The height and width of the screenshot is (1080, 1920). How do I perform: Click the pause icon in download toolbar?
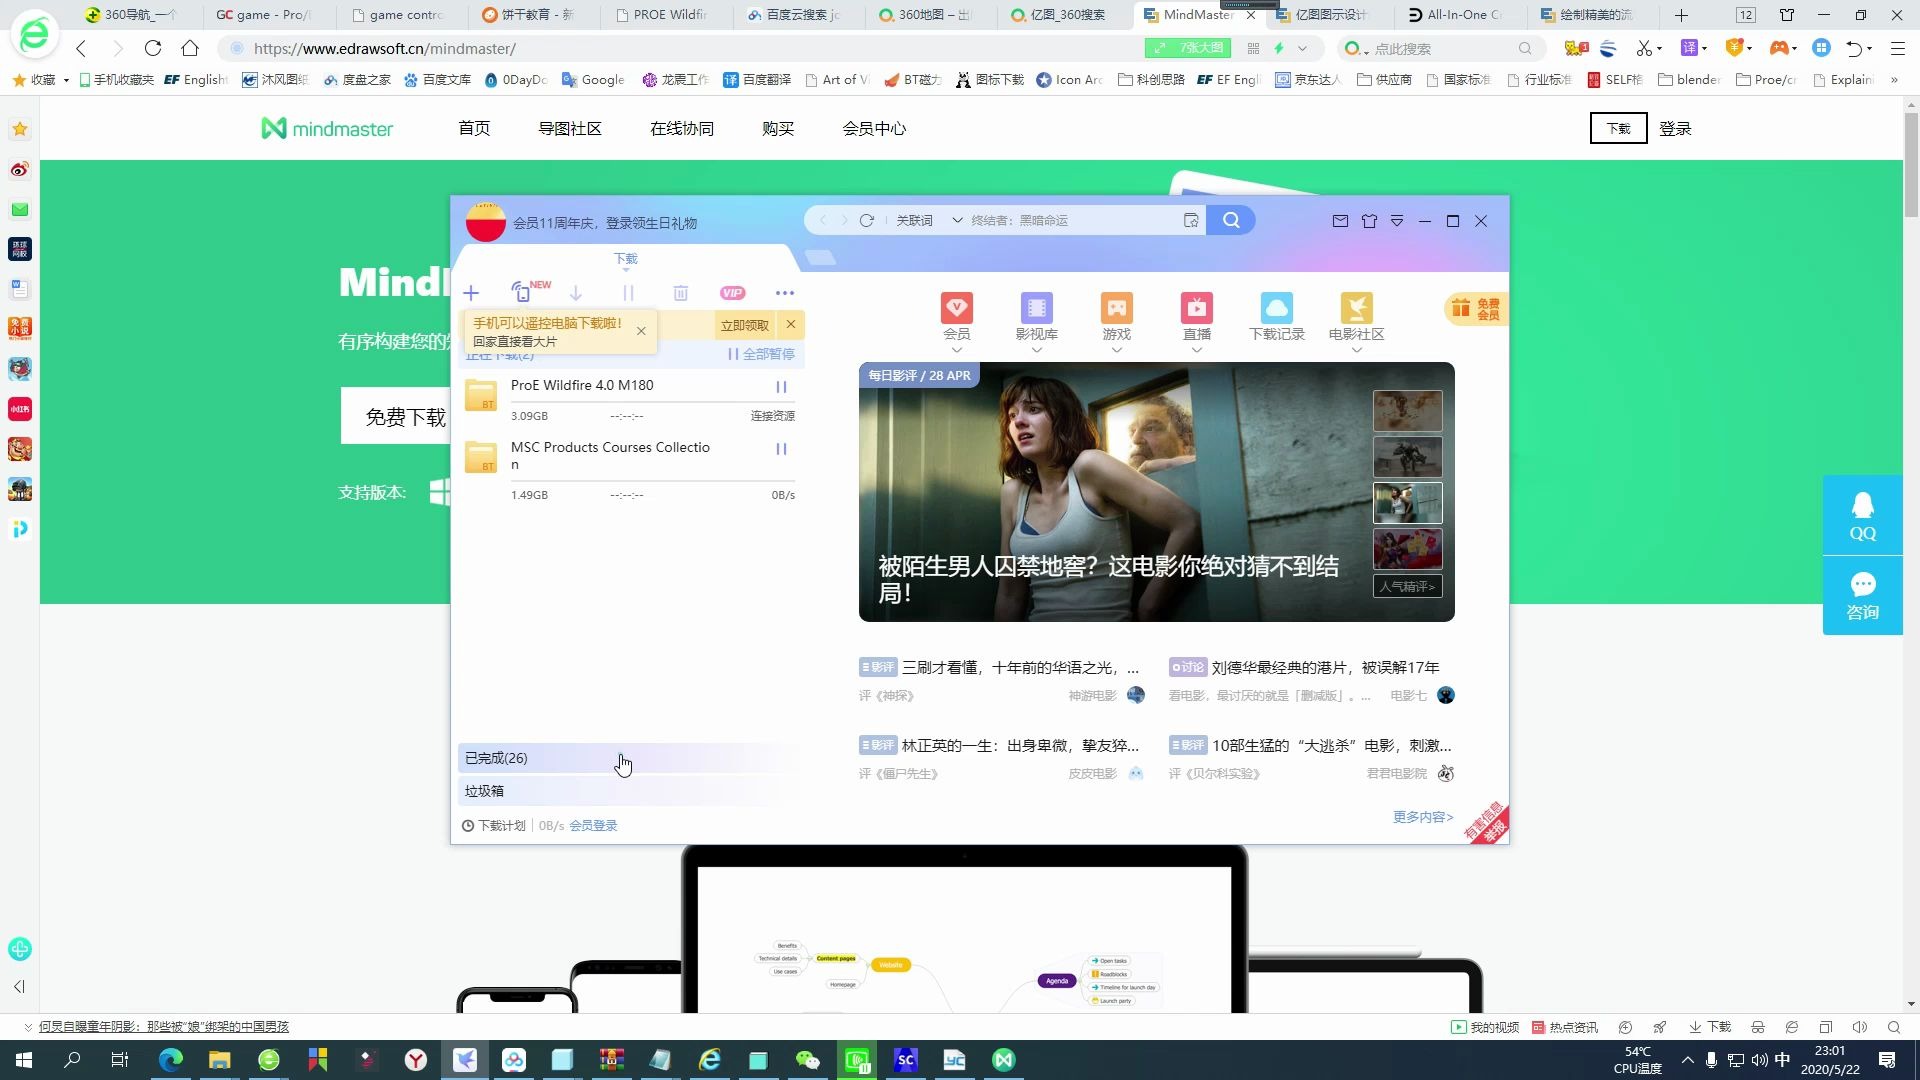628,293
